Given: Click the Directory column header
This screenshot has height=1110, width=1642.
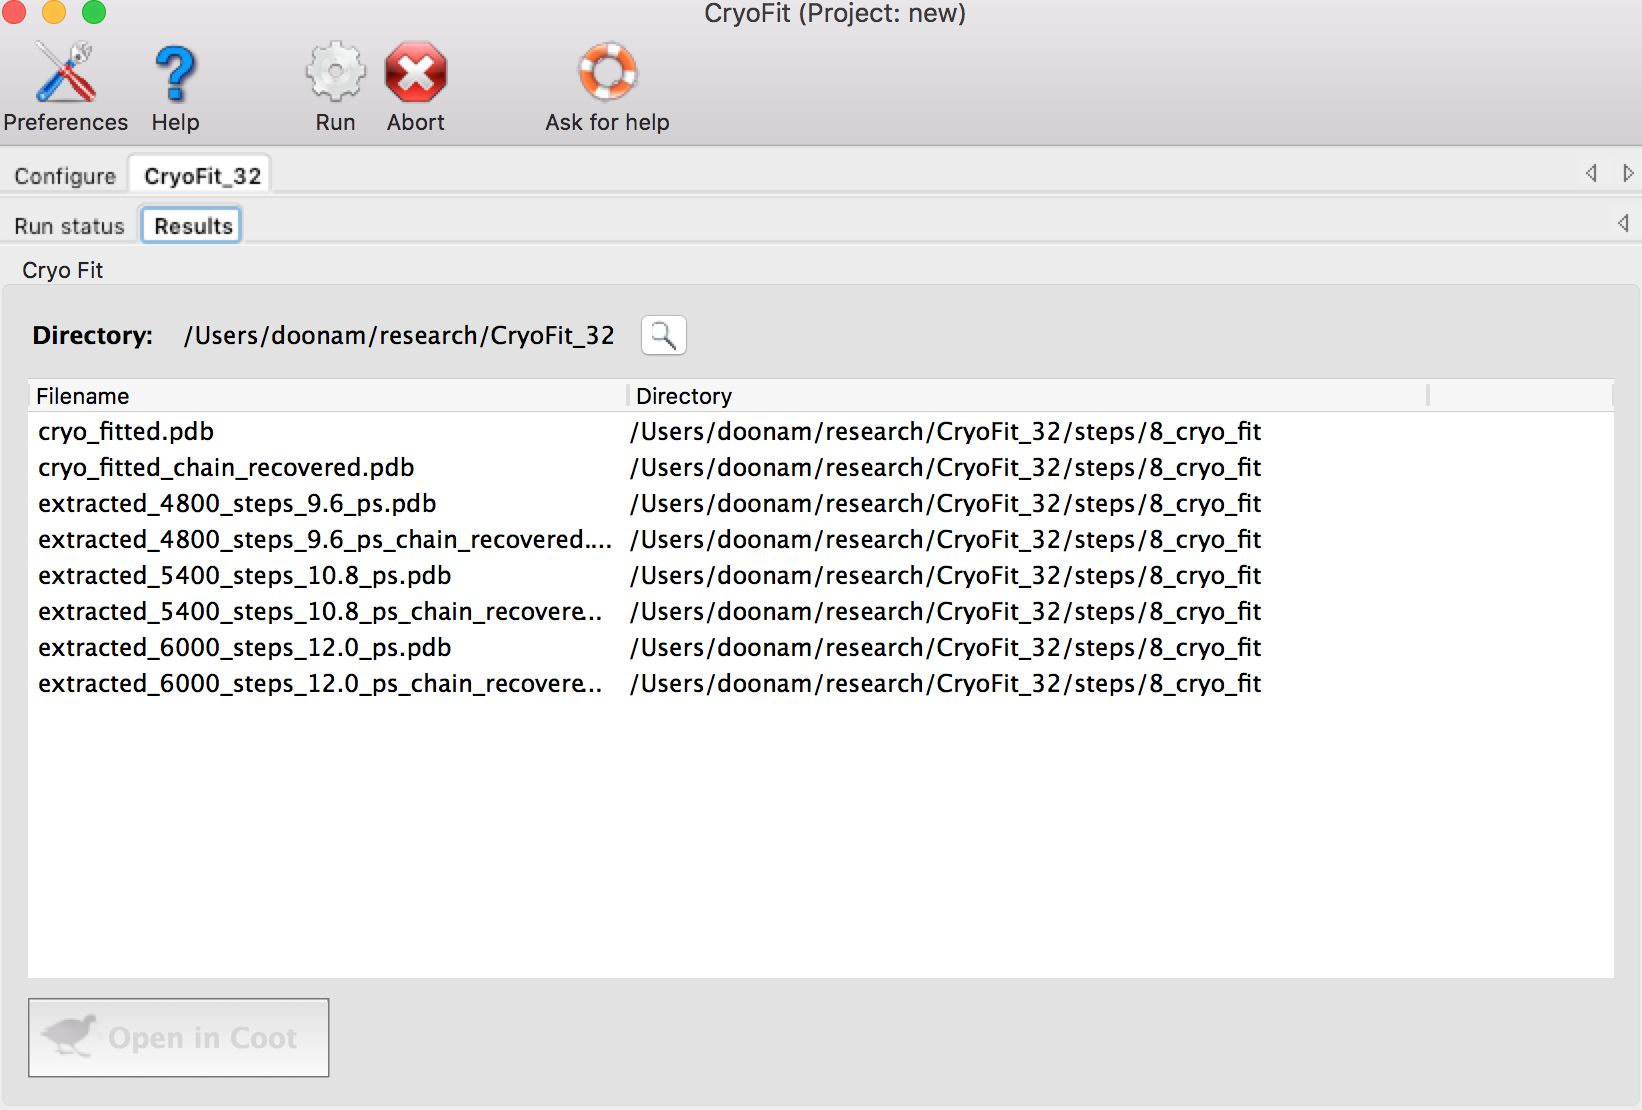Looking at the screenshot, I should (x=684, y=395).
